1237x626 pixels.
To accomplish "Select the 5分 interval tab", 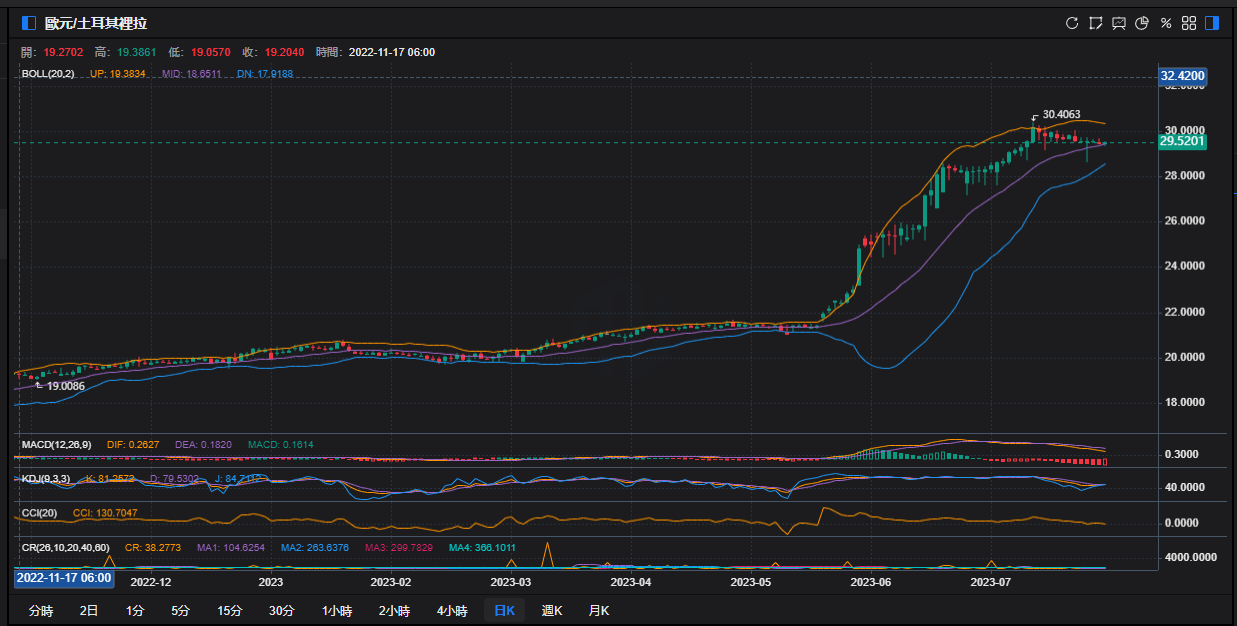I will 180,610.
